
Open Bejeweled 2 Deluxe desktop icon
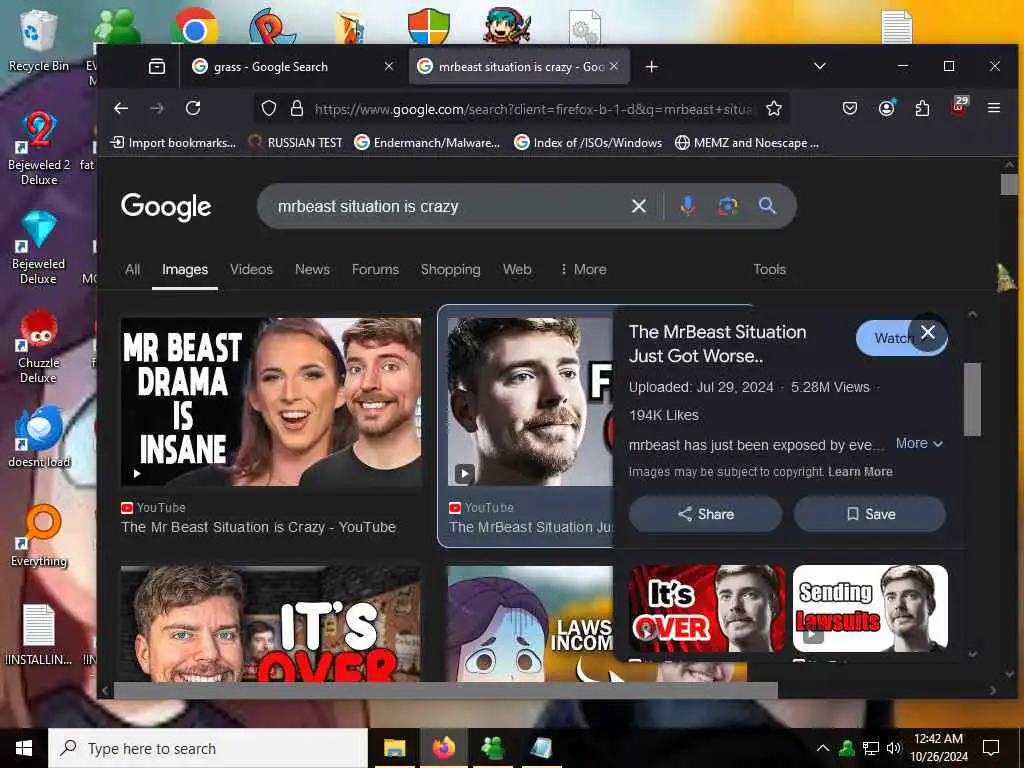(39, 148)
